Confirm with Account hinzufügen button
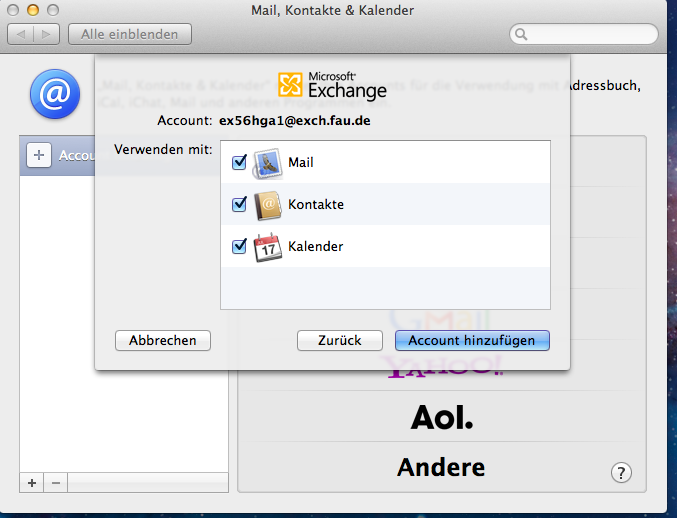The width and height of the screenshot is (677, 518). 472,340
